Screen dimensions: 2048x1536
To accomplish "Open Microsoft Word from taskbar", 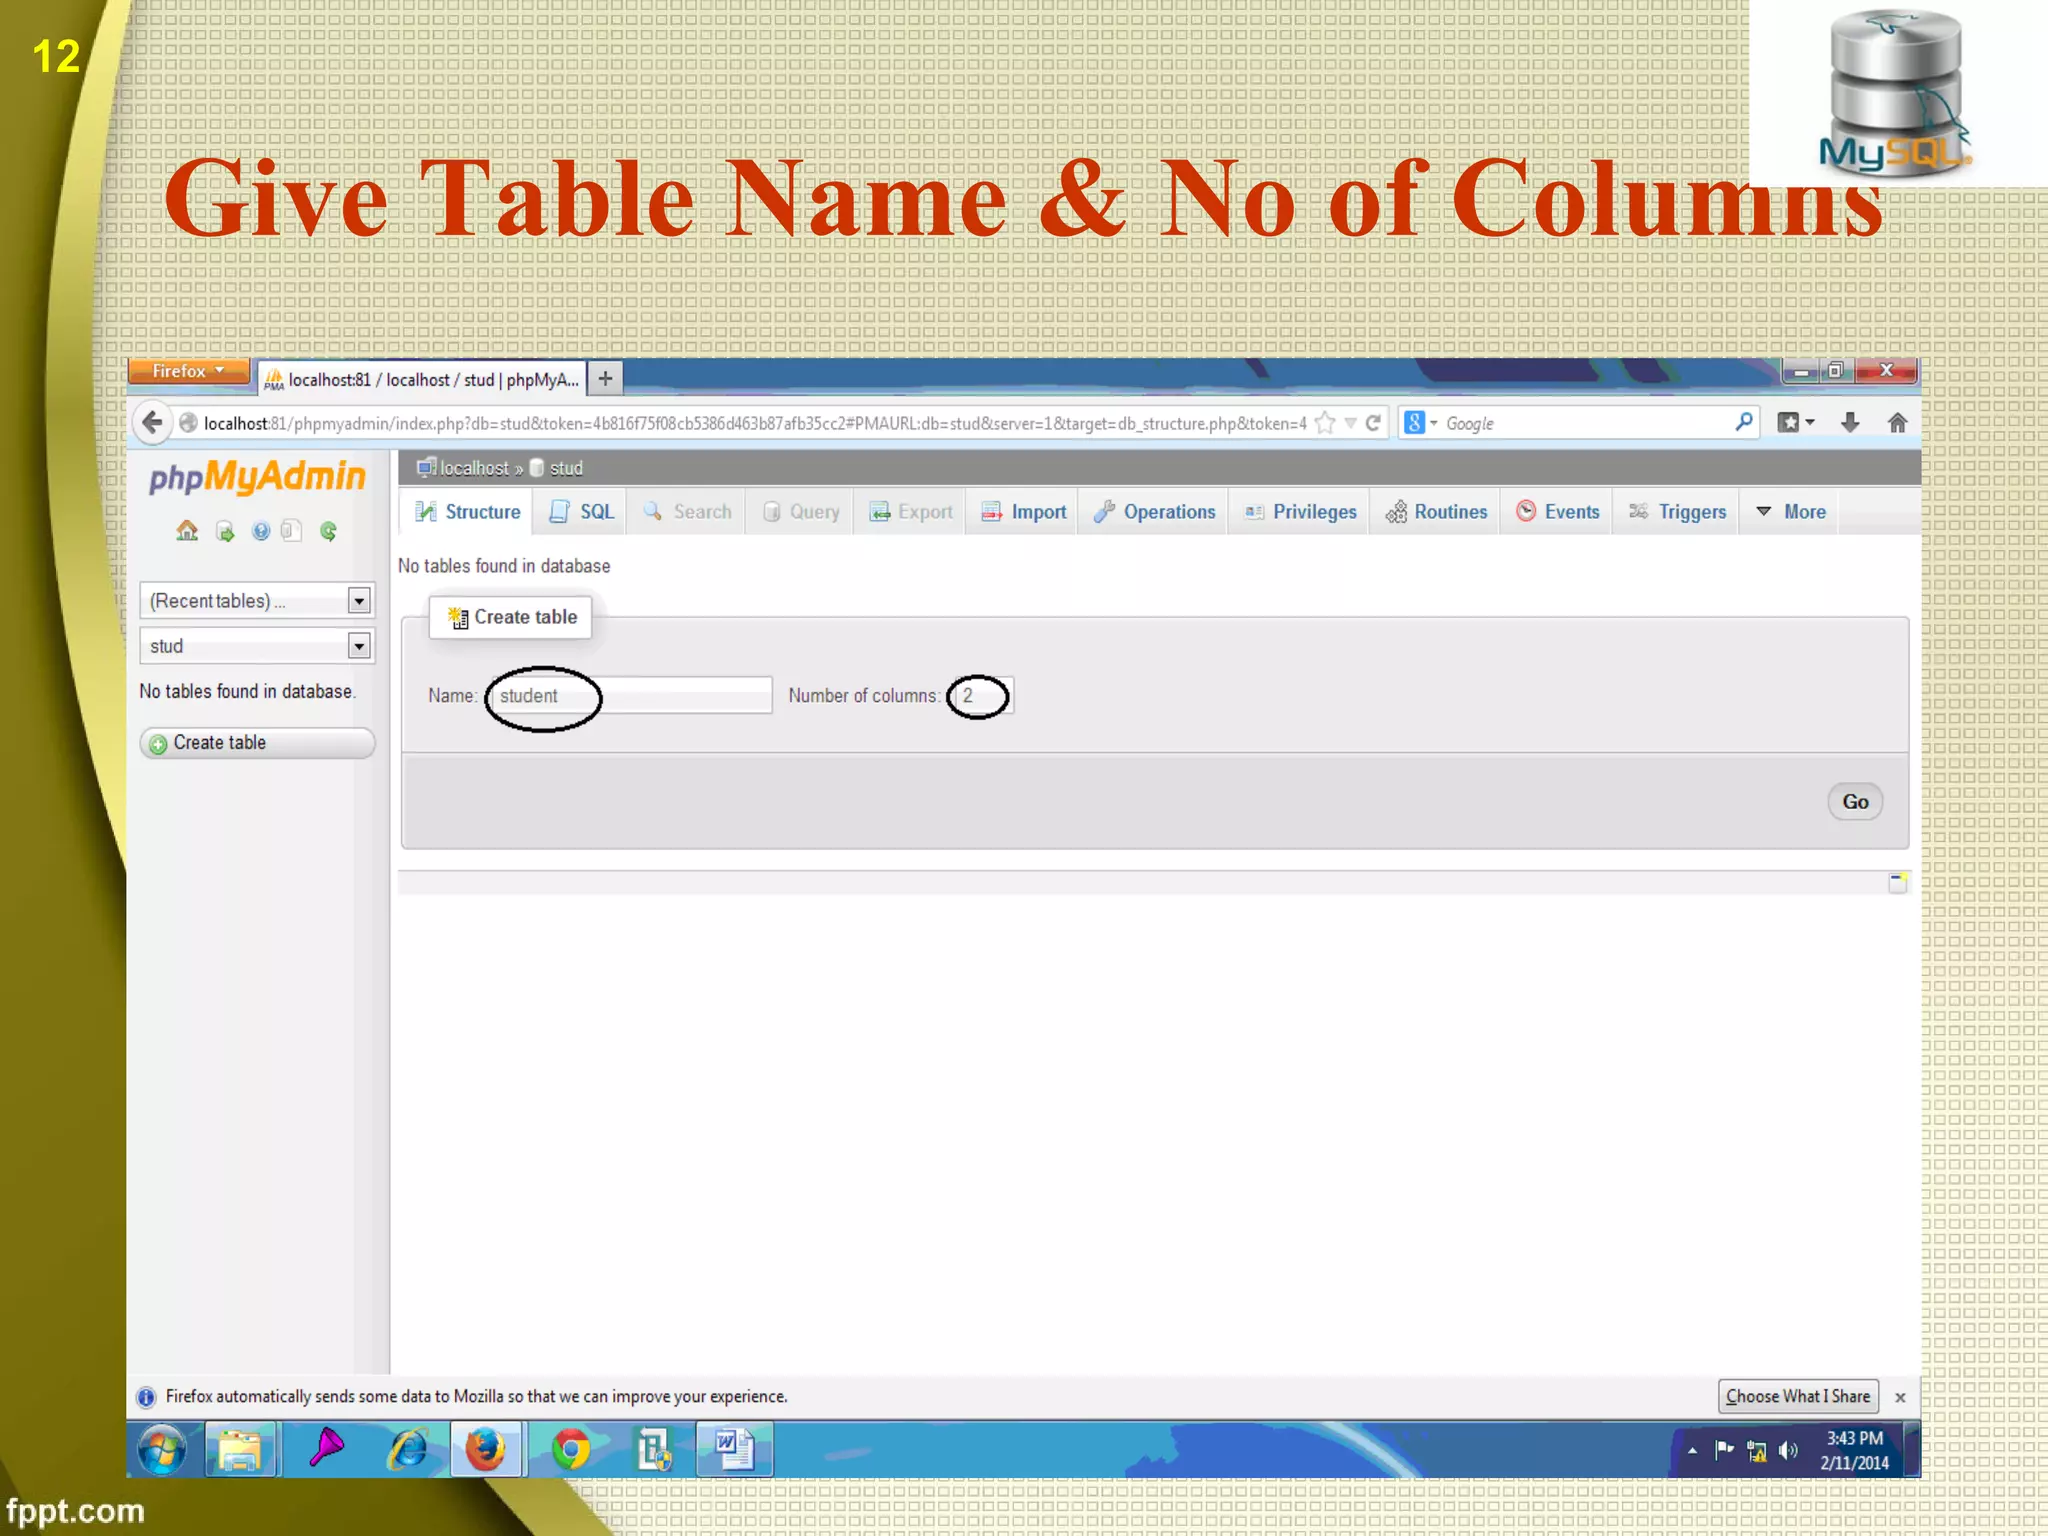I will 735,1450.
